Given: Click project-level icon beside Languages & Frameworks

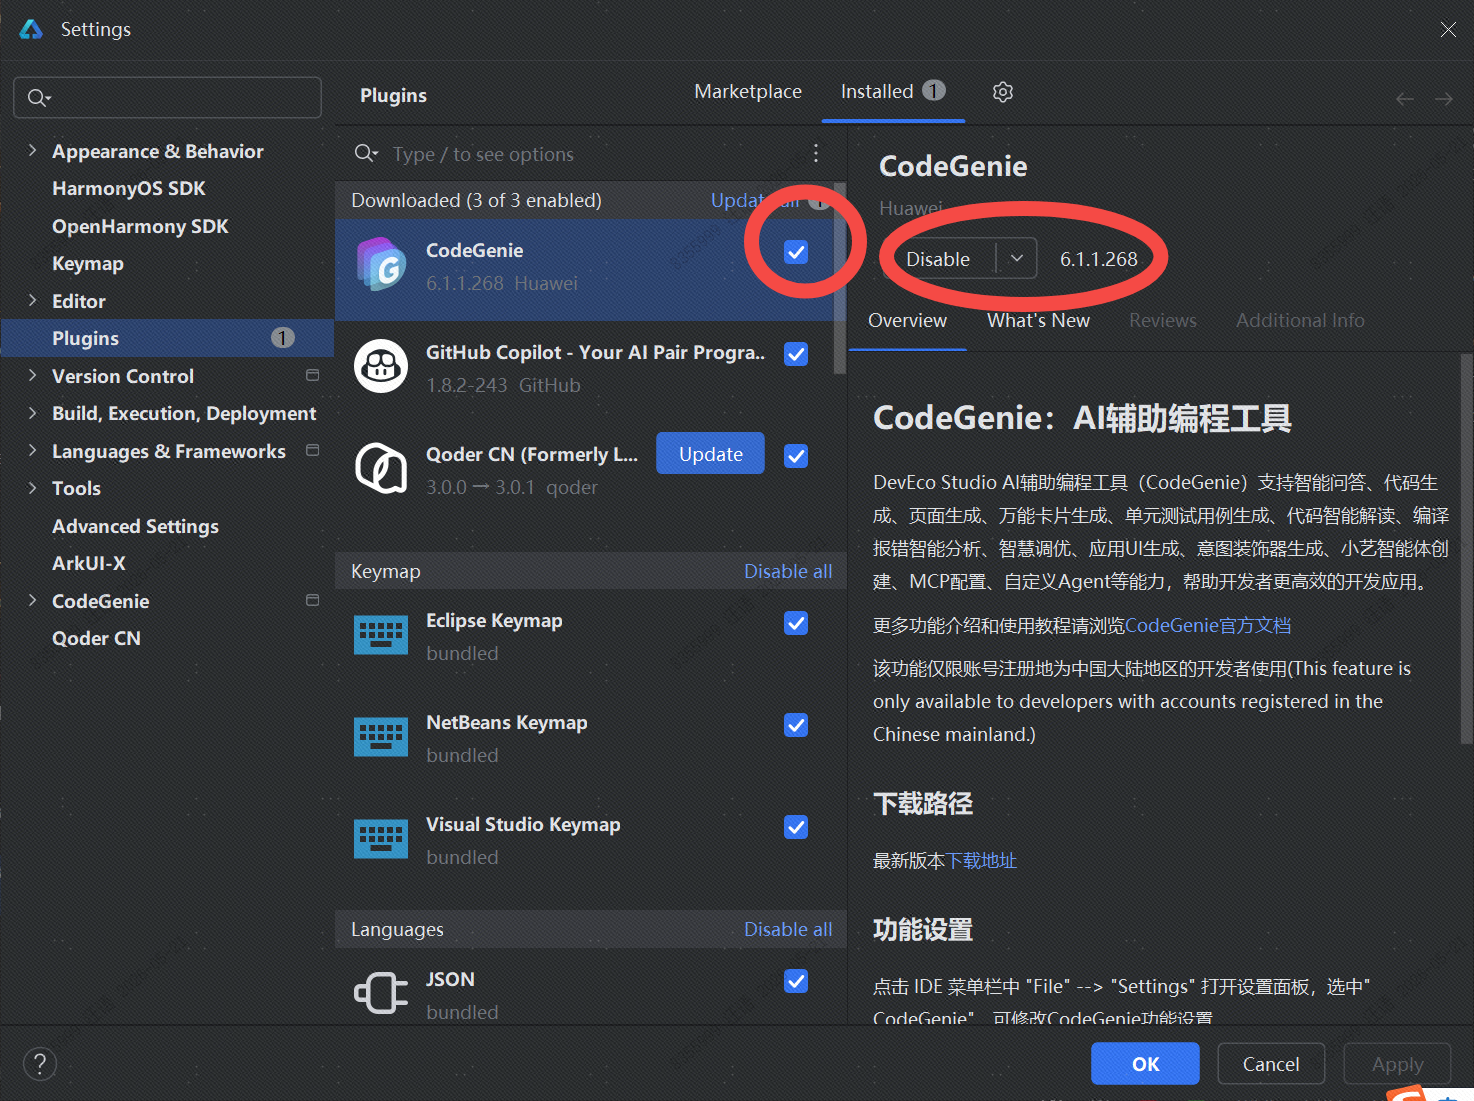Looking at the screenshot, I should coord(312,450).
